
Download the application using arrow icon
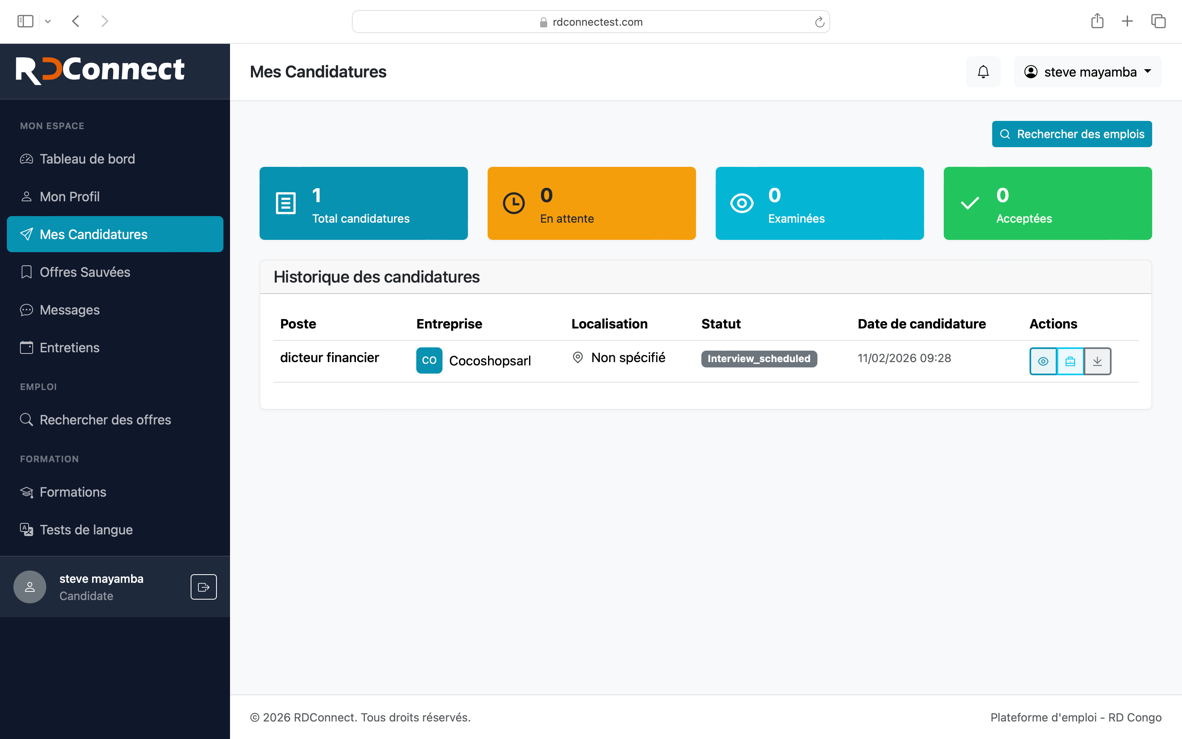click(1097, 361)
